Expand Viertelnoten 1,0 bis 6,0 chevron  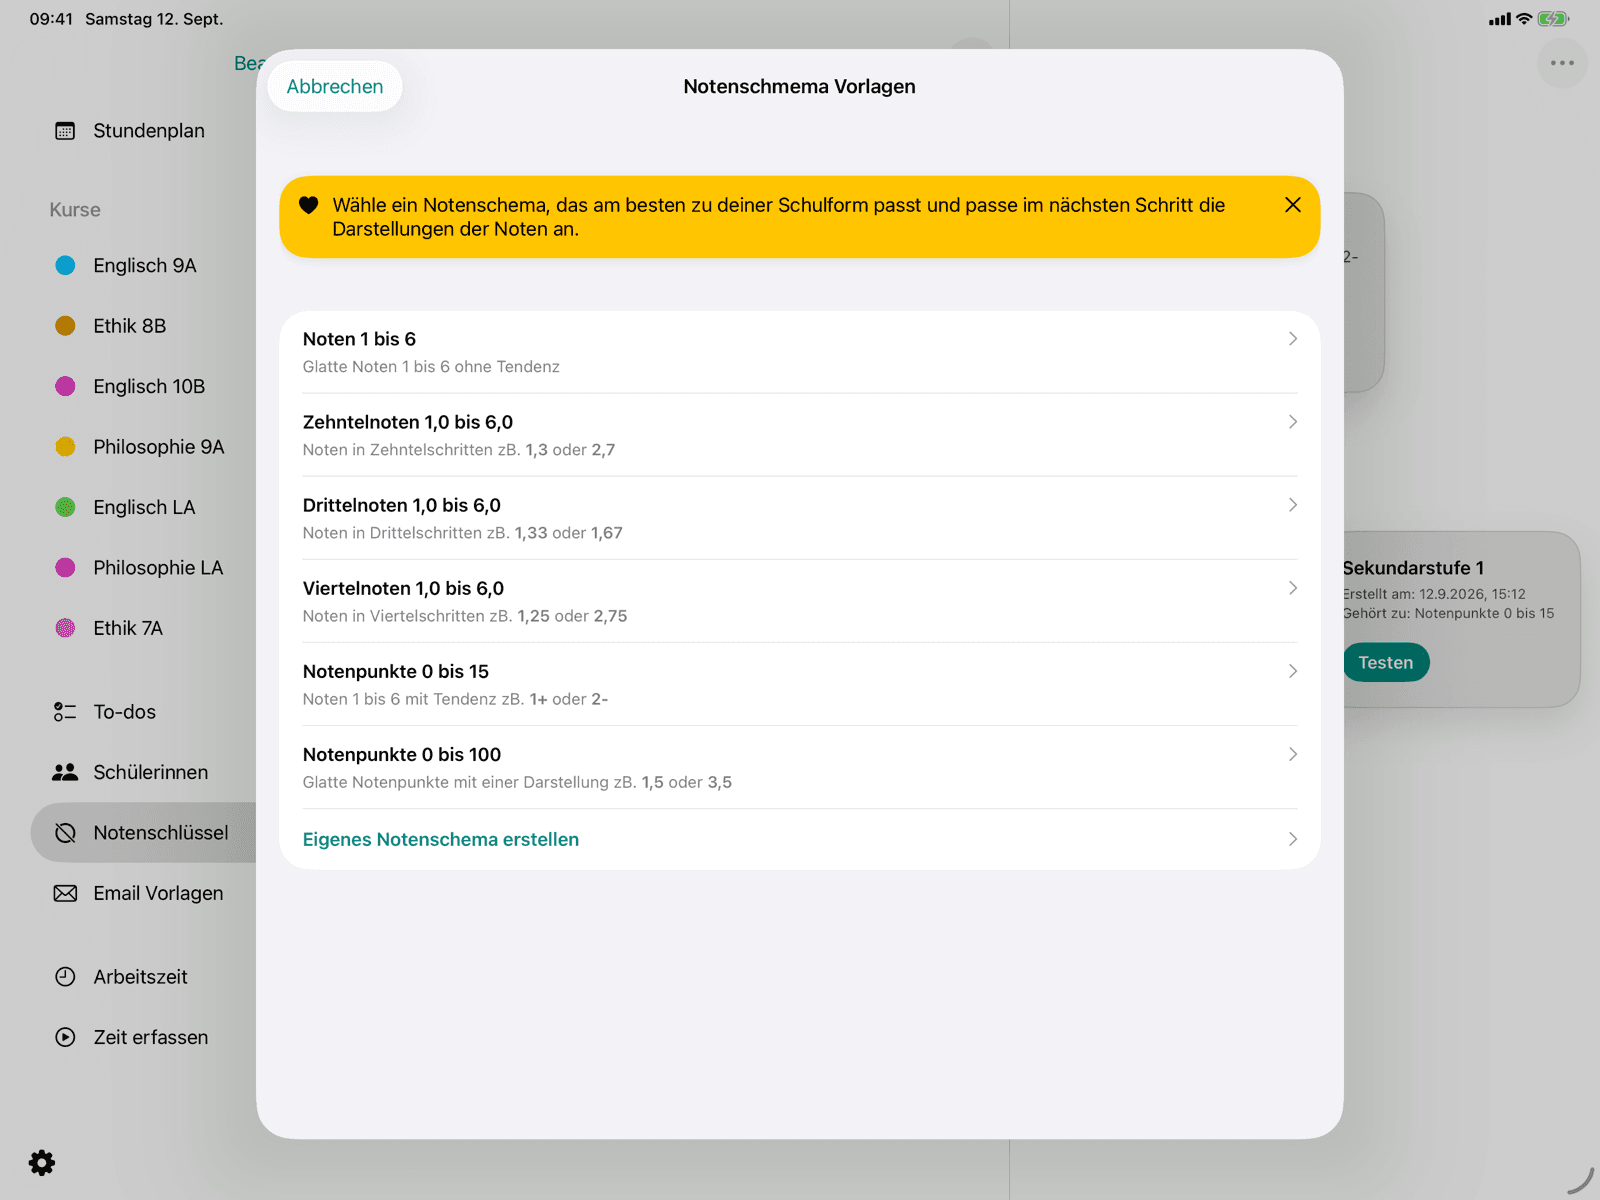pos(1293,588)
